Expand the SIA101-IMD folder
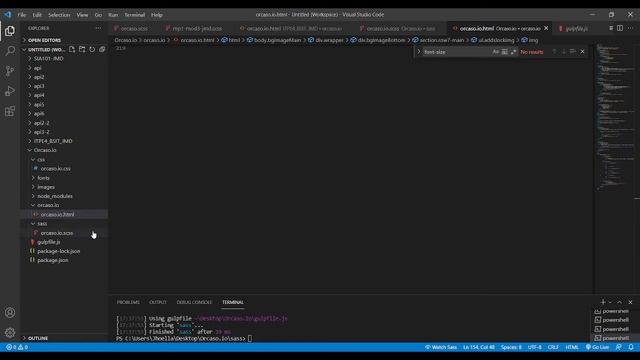The width and height of the screenshot is (640, 360). (64, 58)
